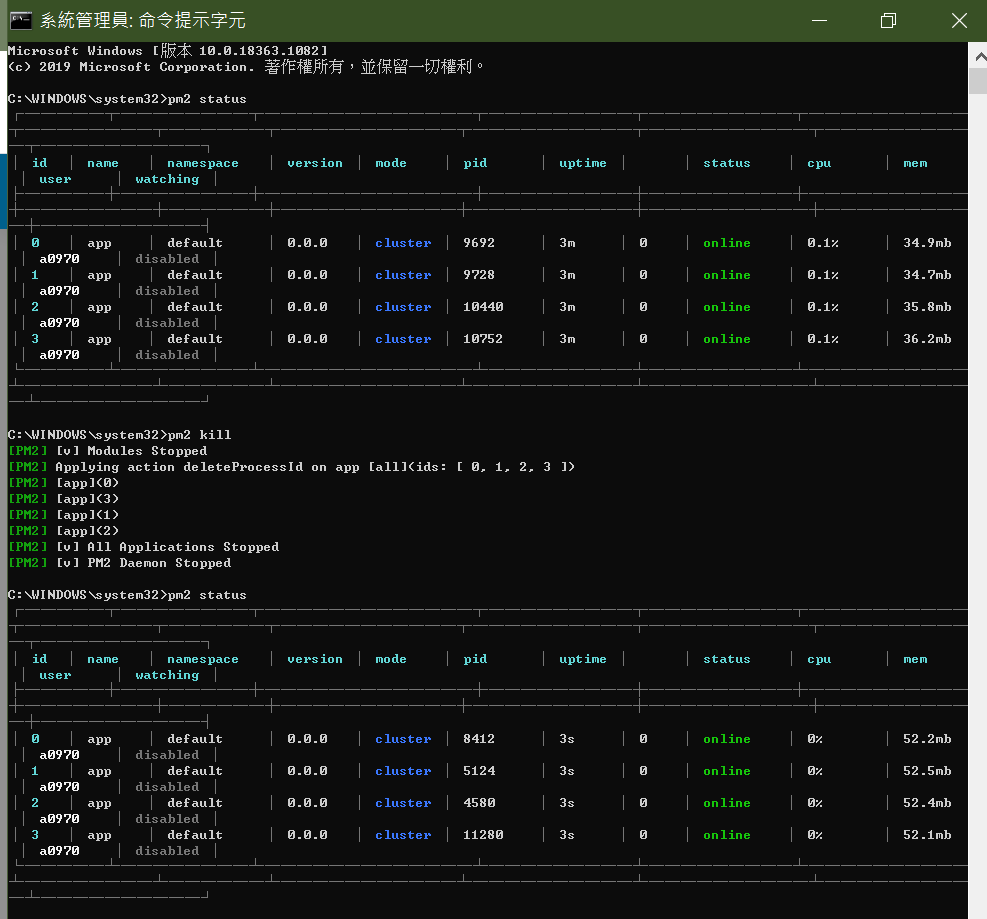987x919 pixels.
Task: Click pid value 11280 in second table
Action: tap(483, 835)
